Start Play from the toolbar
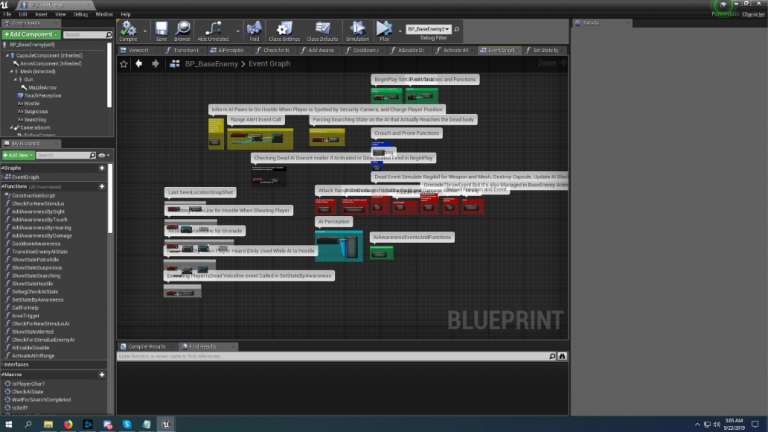 384,31
